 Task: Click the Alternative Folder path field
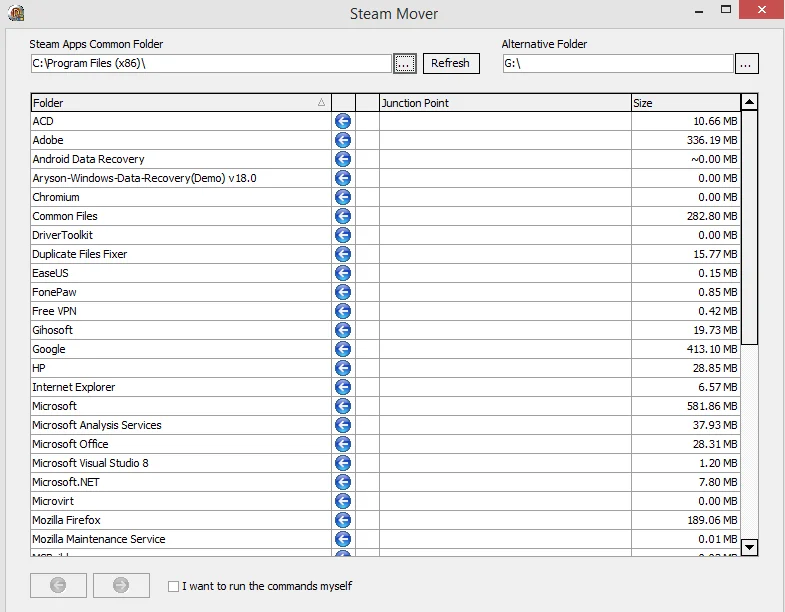616,63
